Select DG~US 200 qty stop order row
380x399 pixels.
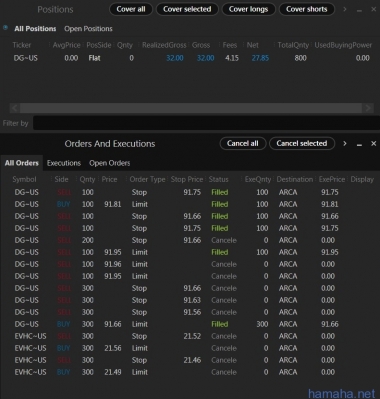[x=190, y=240]
